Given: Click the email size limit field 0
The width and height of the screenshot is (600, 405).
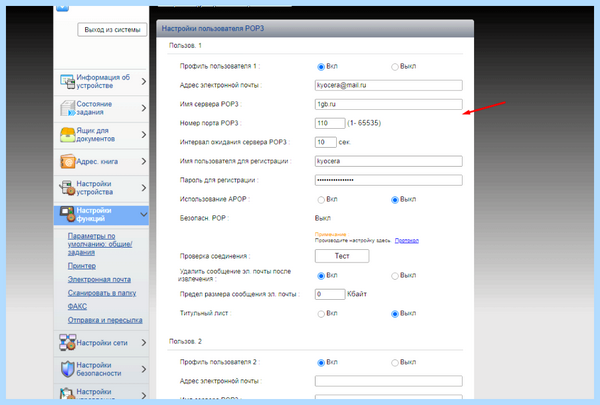Looking at the screenshot, I should pos(330,294).
